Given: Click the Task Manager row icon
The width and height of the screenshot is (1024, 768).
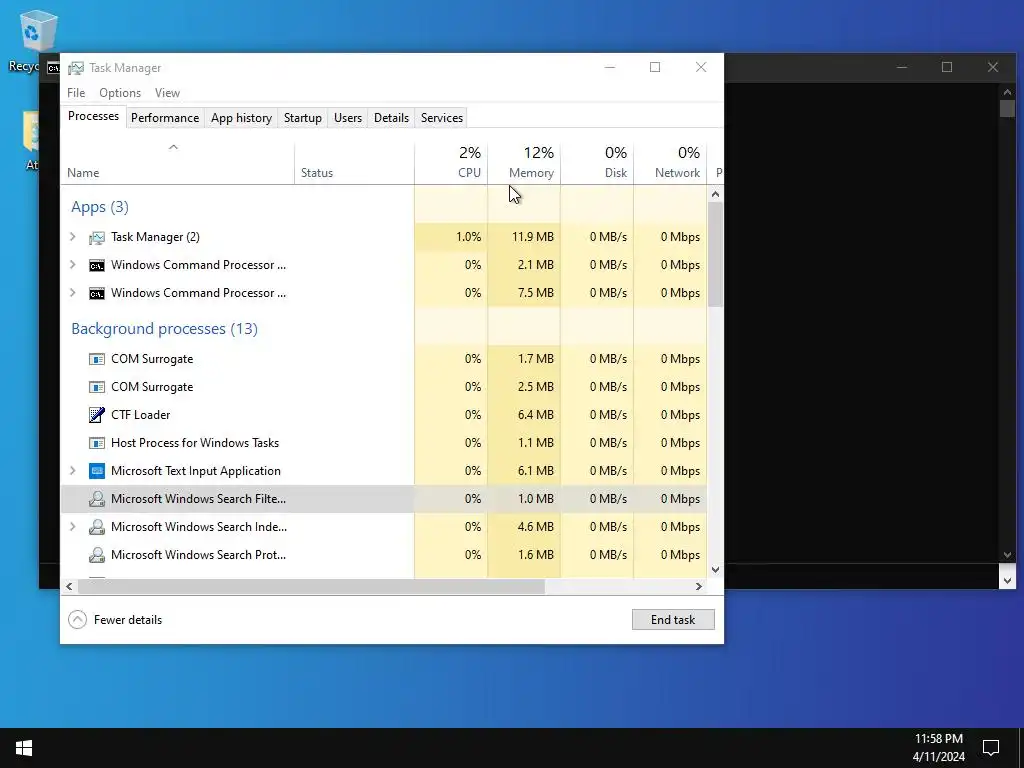Looking at the screenshot, I should coord(97,238).
